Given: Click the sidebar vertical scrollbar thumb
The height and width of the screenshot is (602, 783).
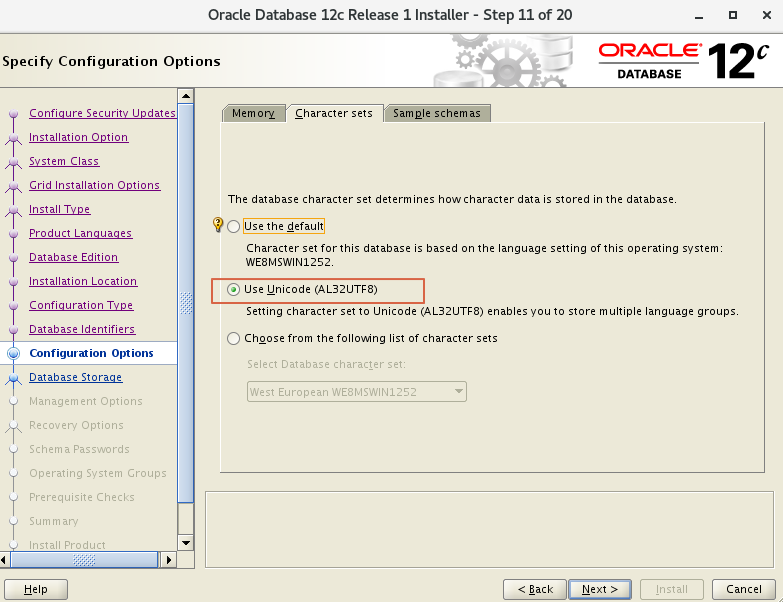Looking at the screenshot, I should [185, 303].
